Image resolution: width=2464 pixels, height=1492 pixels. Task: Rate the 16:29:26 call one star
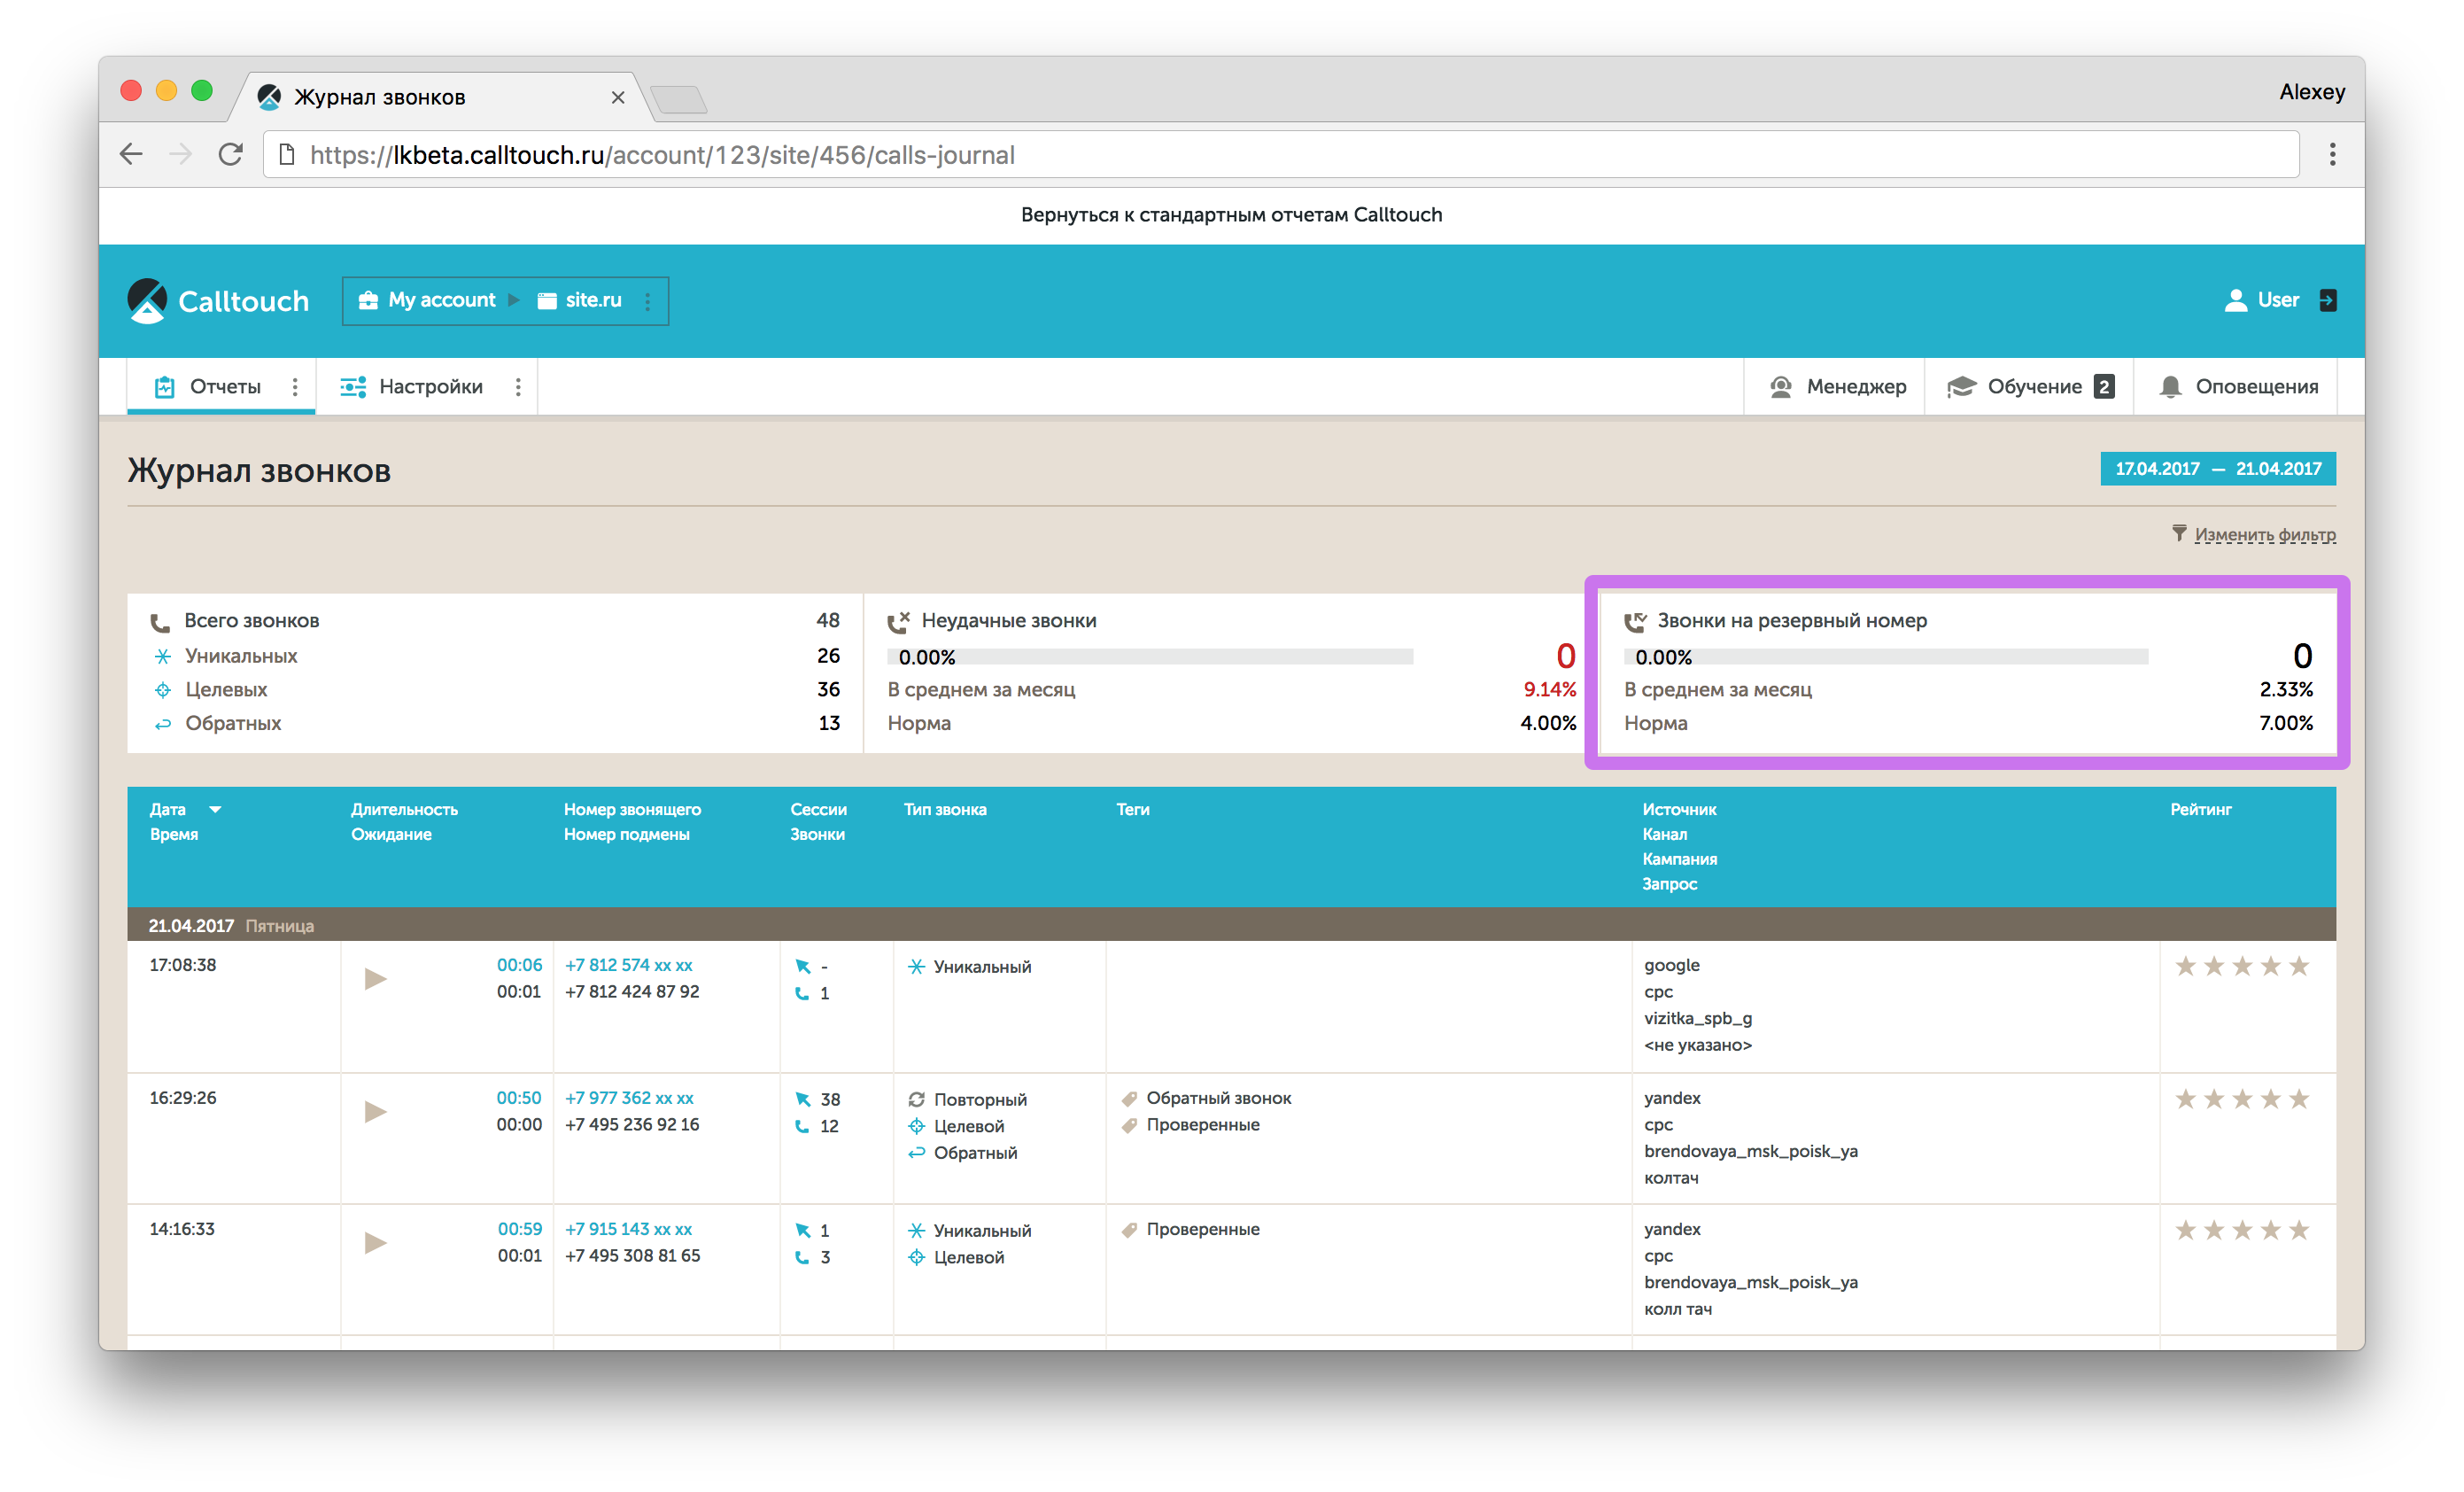[x=2185, y=1099]
